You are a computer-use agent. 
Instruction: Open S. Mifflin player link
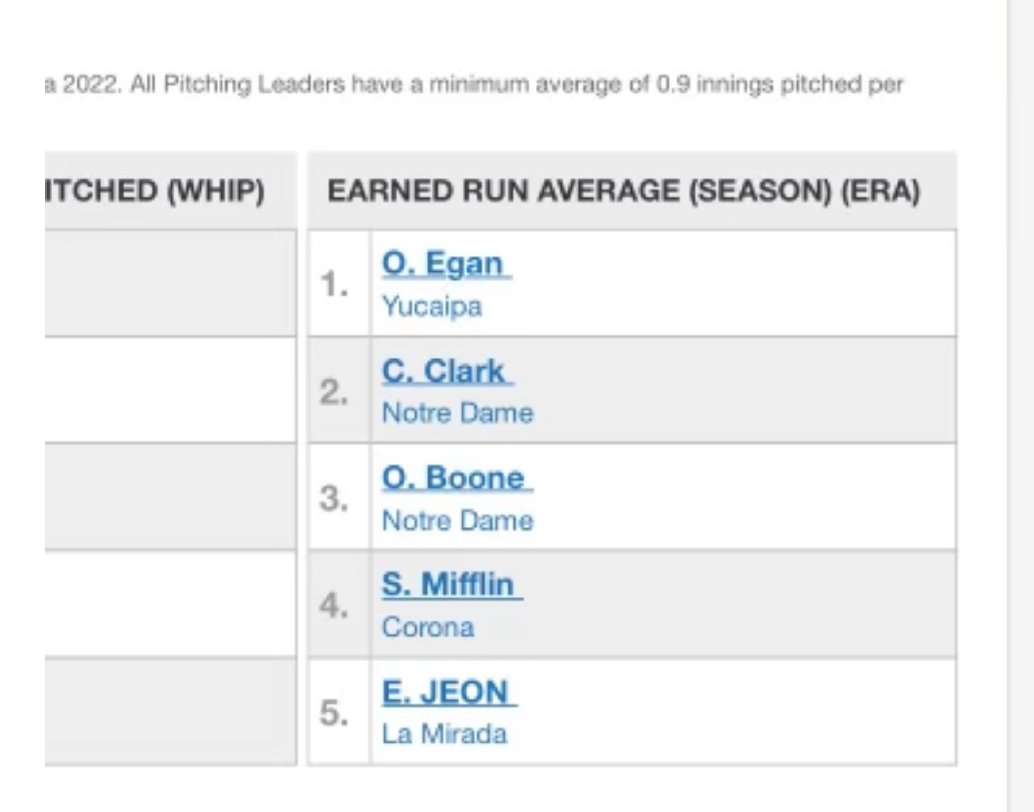coord(452,584)
